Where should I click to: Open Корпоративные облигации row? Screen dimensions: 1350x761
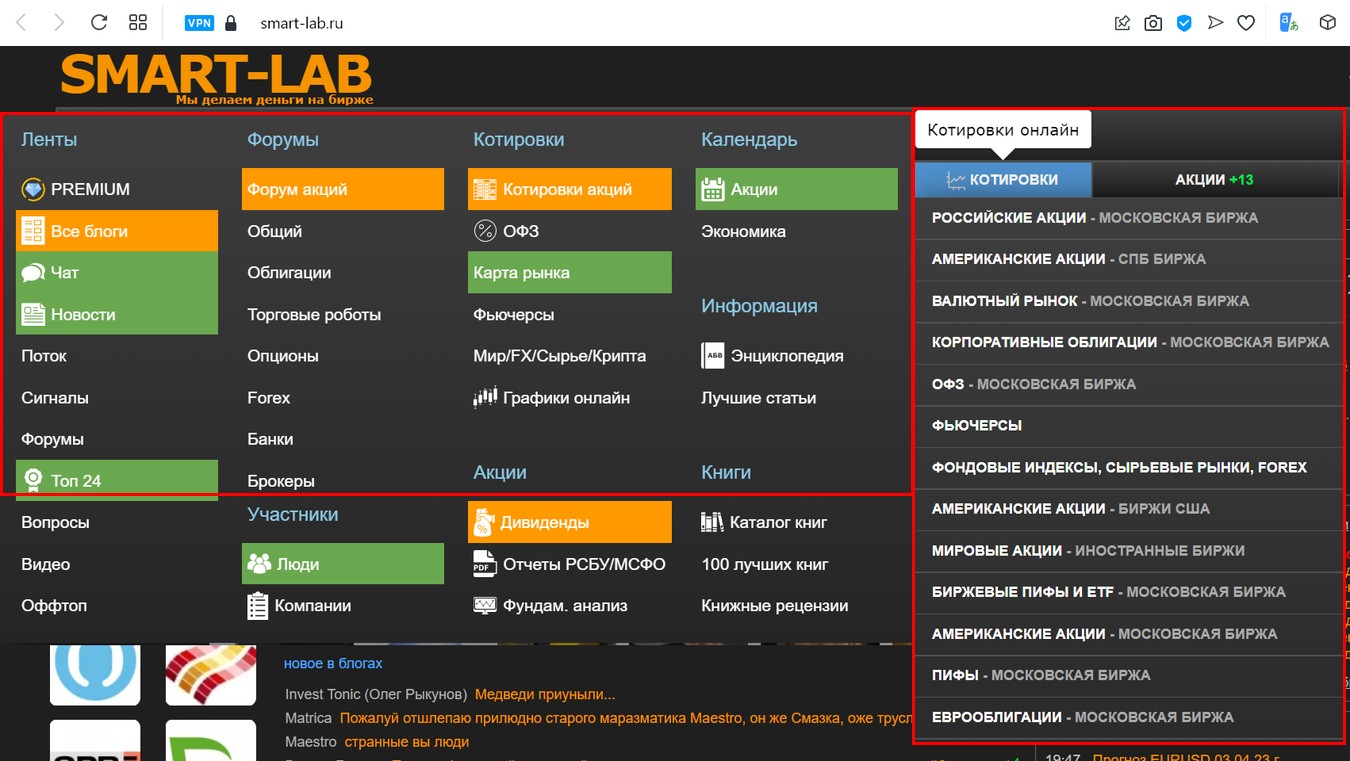(x=1128, y=342)
